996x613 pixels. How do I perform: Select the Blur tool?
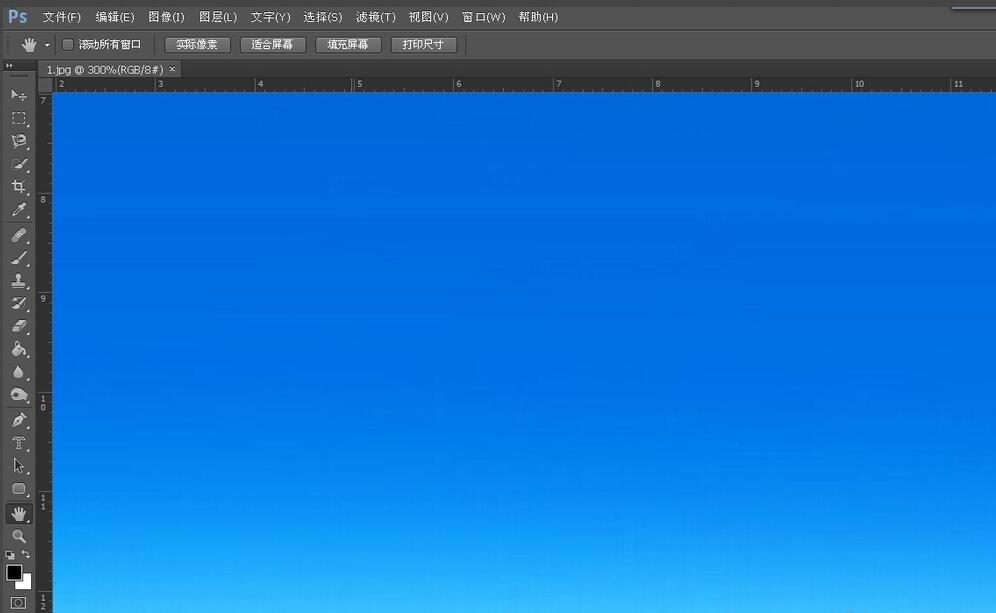tap(18, 372)
